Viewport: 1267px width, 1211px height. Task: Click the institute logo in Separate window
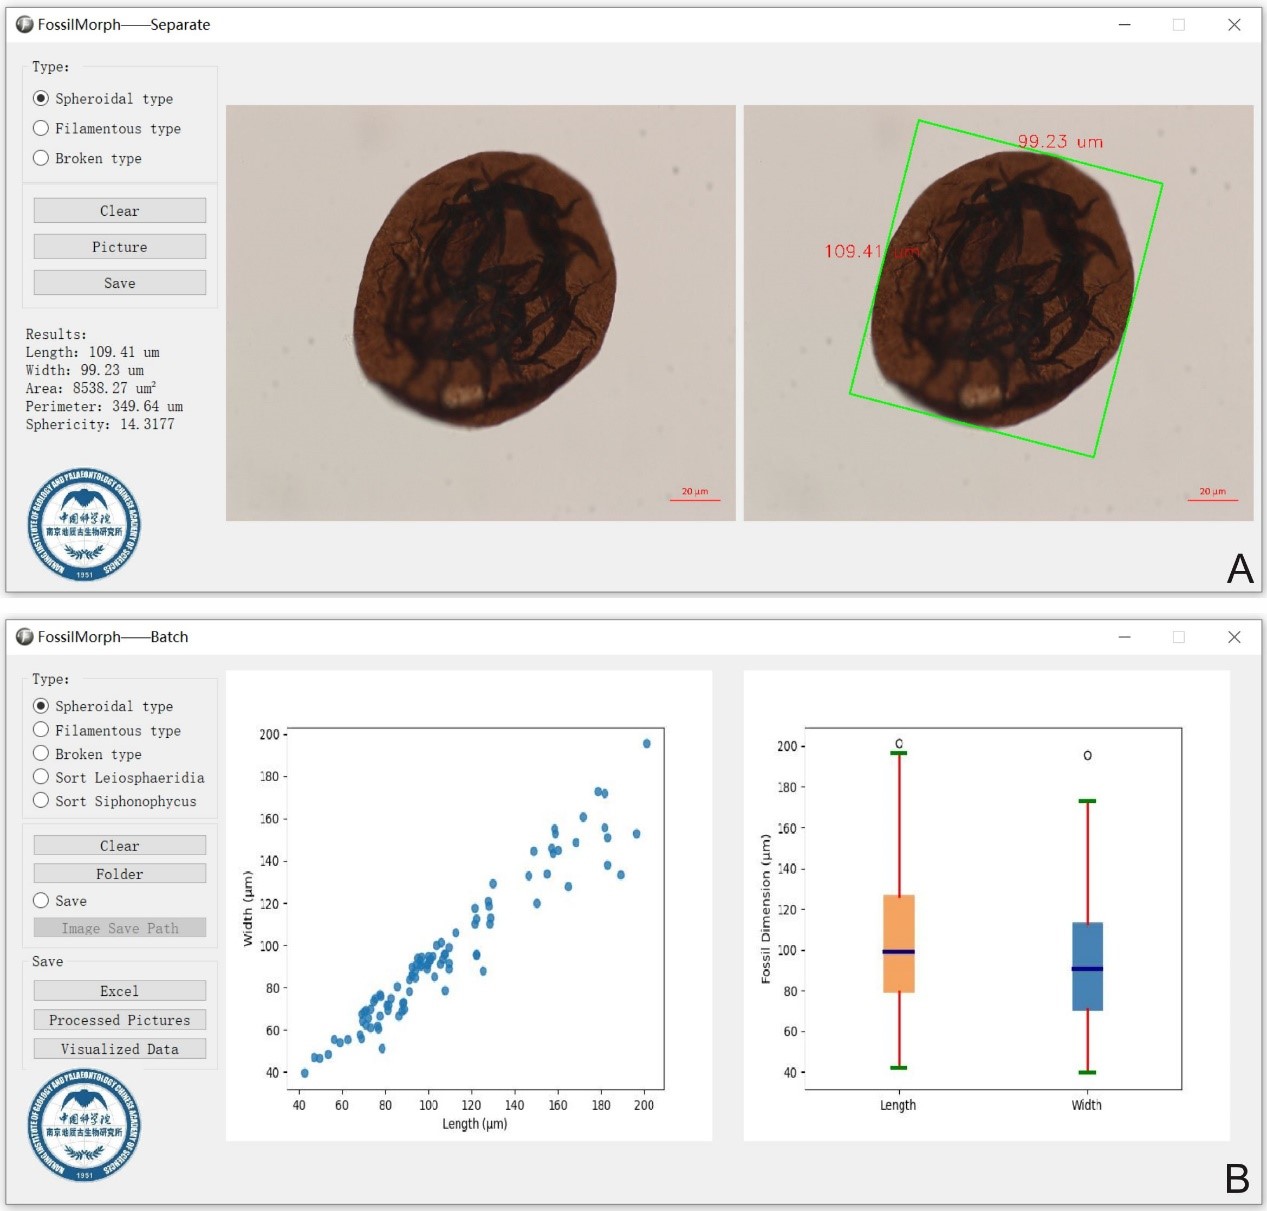click(x=84, y=525)
